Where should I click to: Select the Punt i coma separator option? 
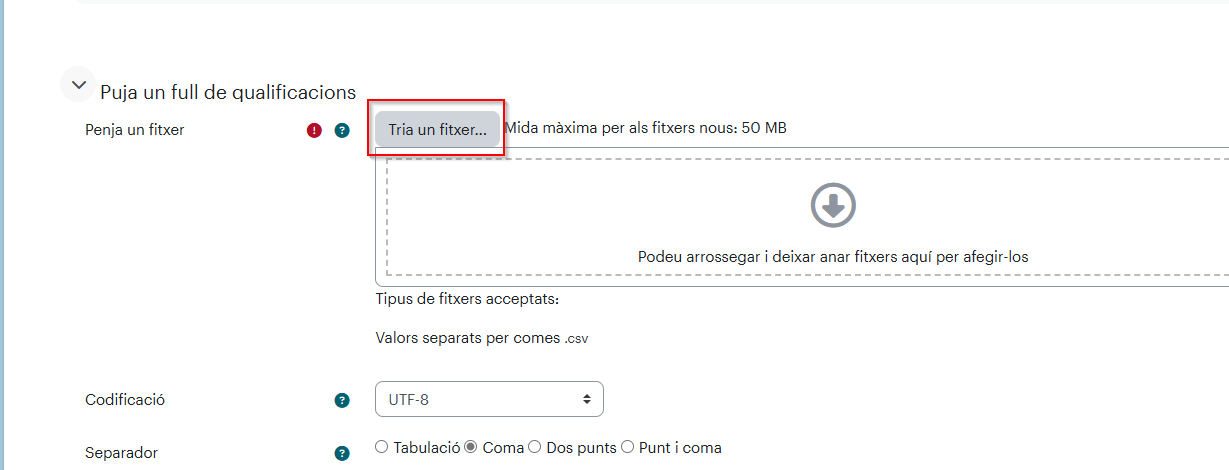[628, 447]
